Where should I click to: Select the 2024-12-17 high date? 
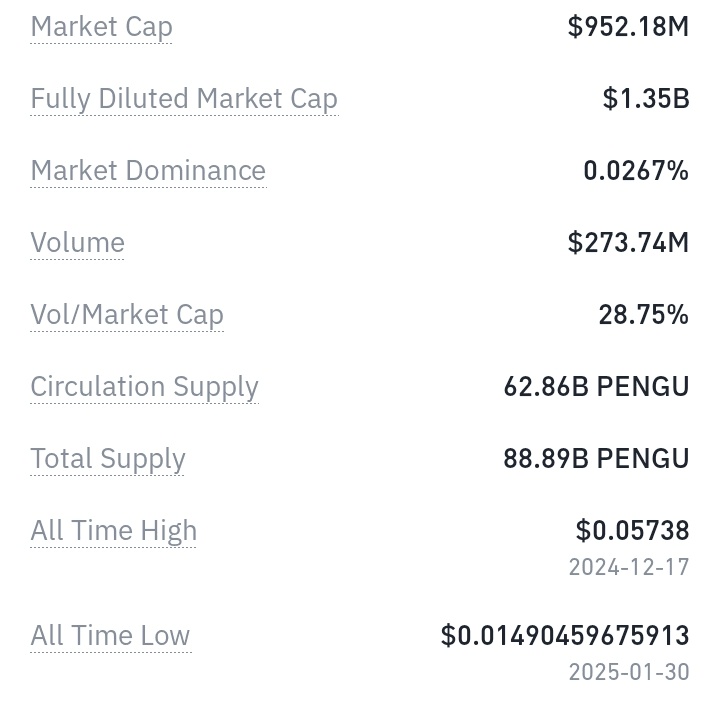click(629, 567)
